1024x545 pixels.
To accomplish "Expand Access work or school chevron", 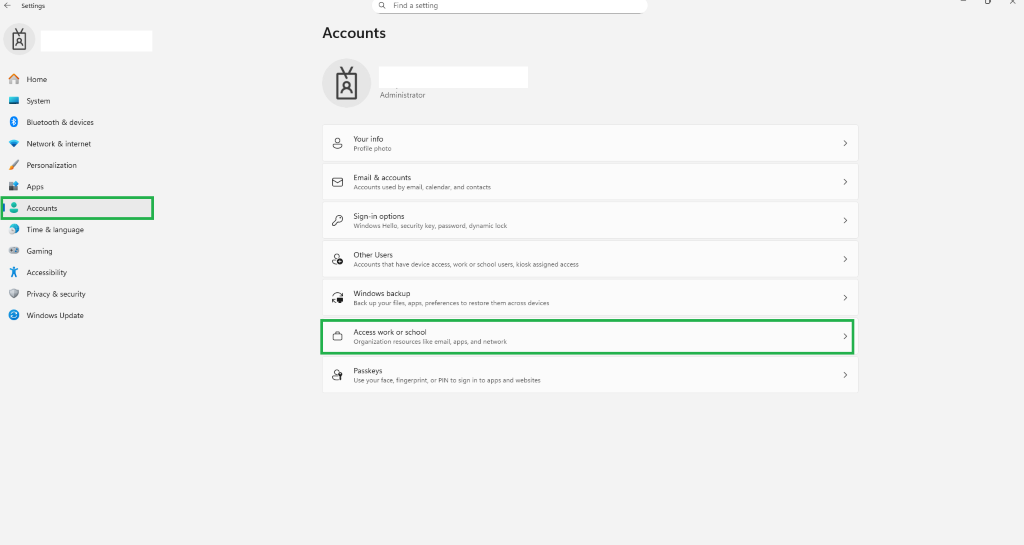I will pos(845,336).
